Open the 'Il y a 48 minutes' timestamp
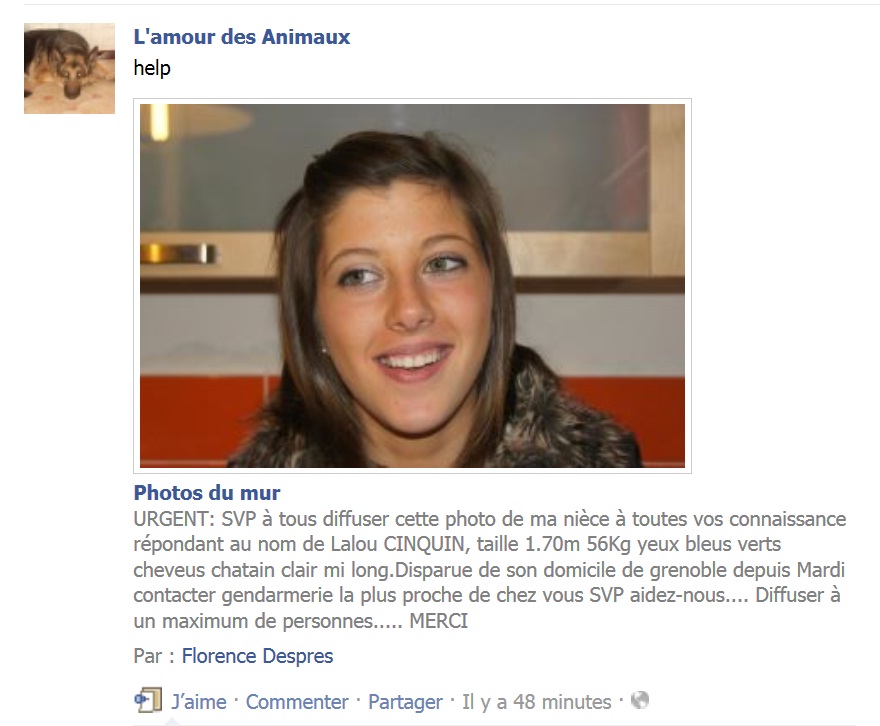Viewport: 880px width, 726px height. pos(537,702)
